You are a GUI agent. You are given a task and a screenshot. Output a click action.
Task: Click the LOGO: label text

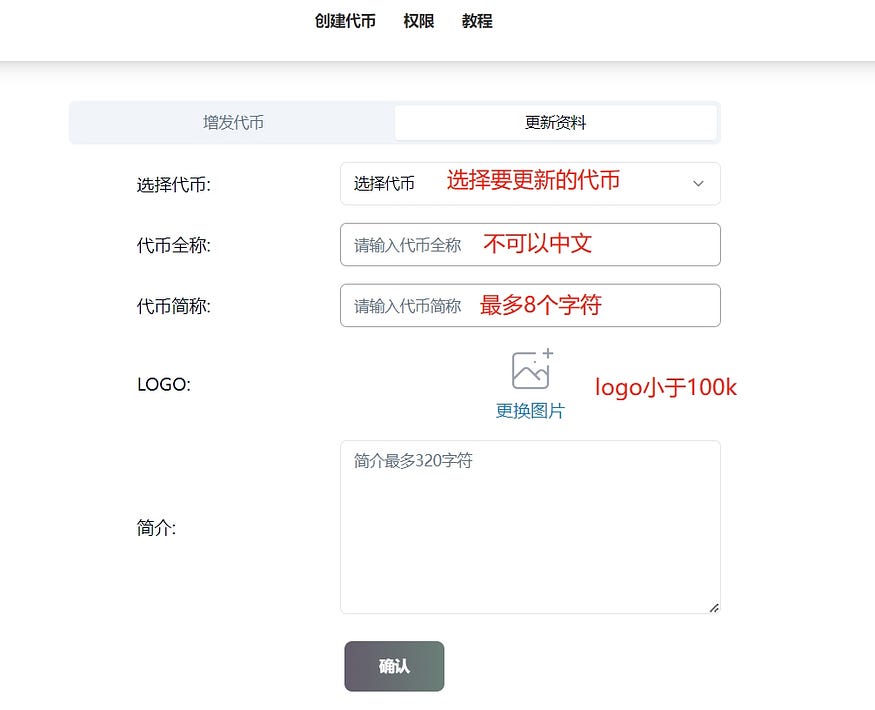(164, 385)
